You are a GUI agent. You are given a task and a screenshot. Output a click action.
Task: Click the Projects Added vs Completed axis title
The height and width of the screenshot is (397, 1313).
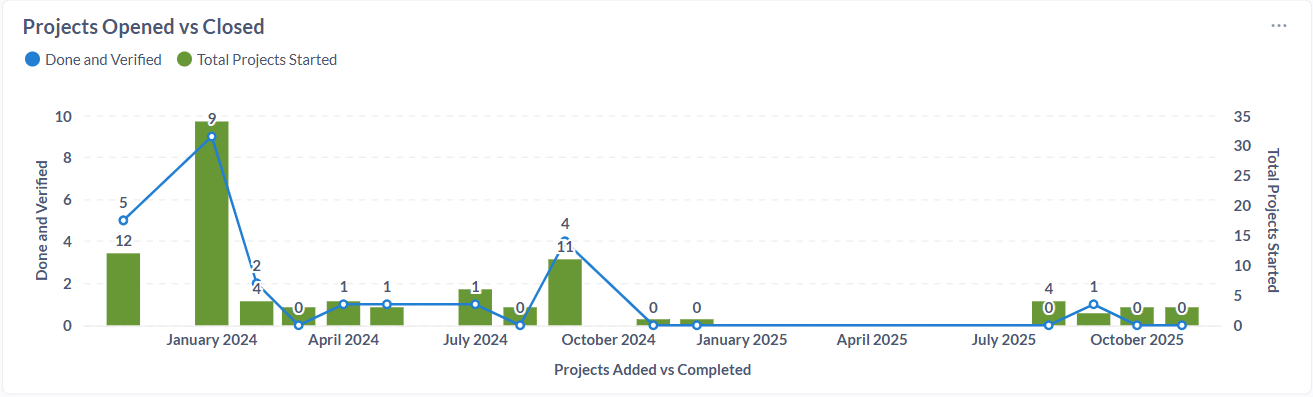click(x=652, y=370)
